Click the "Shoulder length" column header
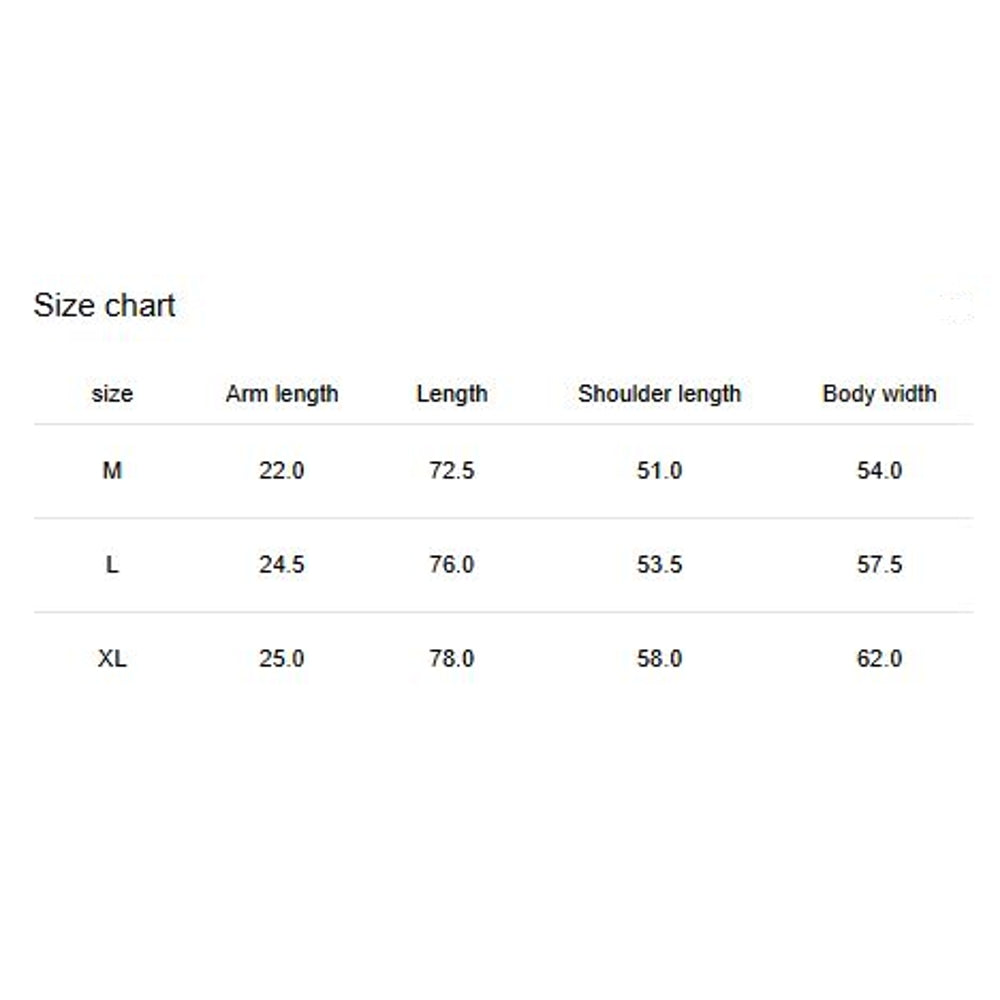 [x=659, y=394]
